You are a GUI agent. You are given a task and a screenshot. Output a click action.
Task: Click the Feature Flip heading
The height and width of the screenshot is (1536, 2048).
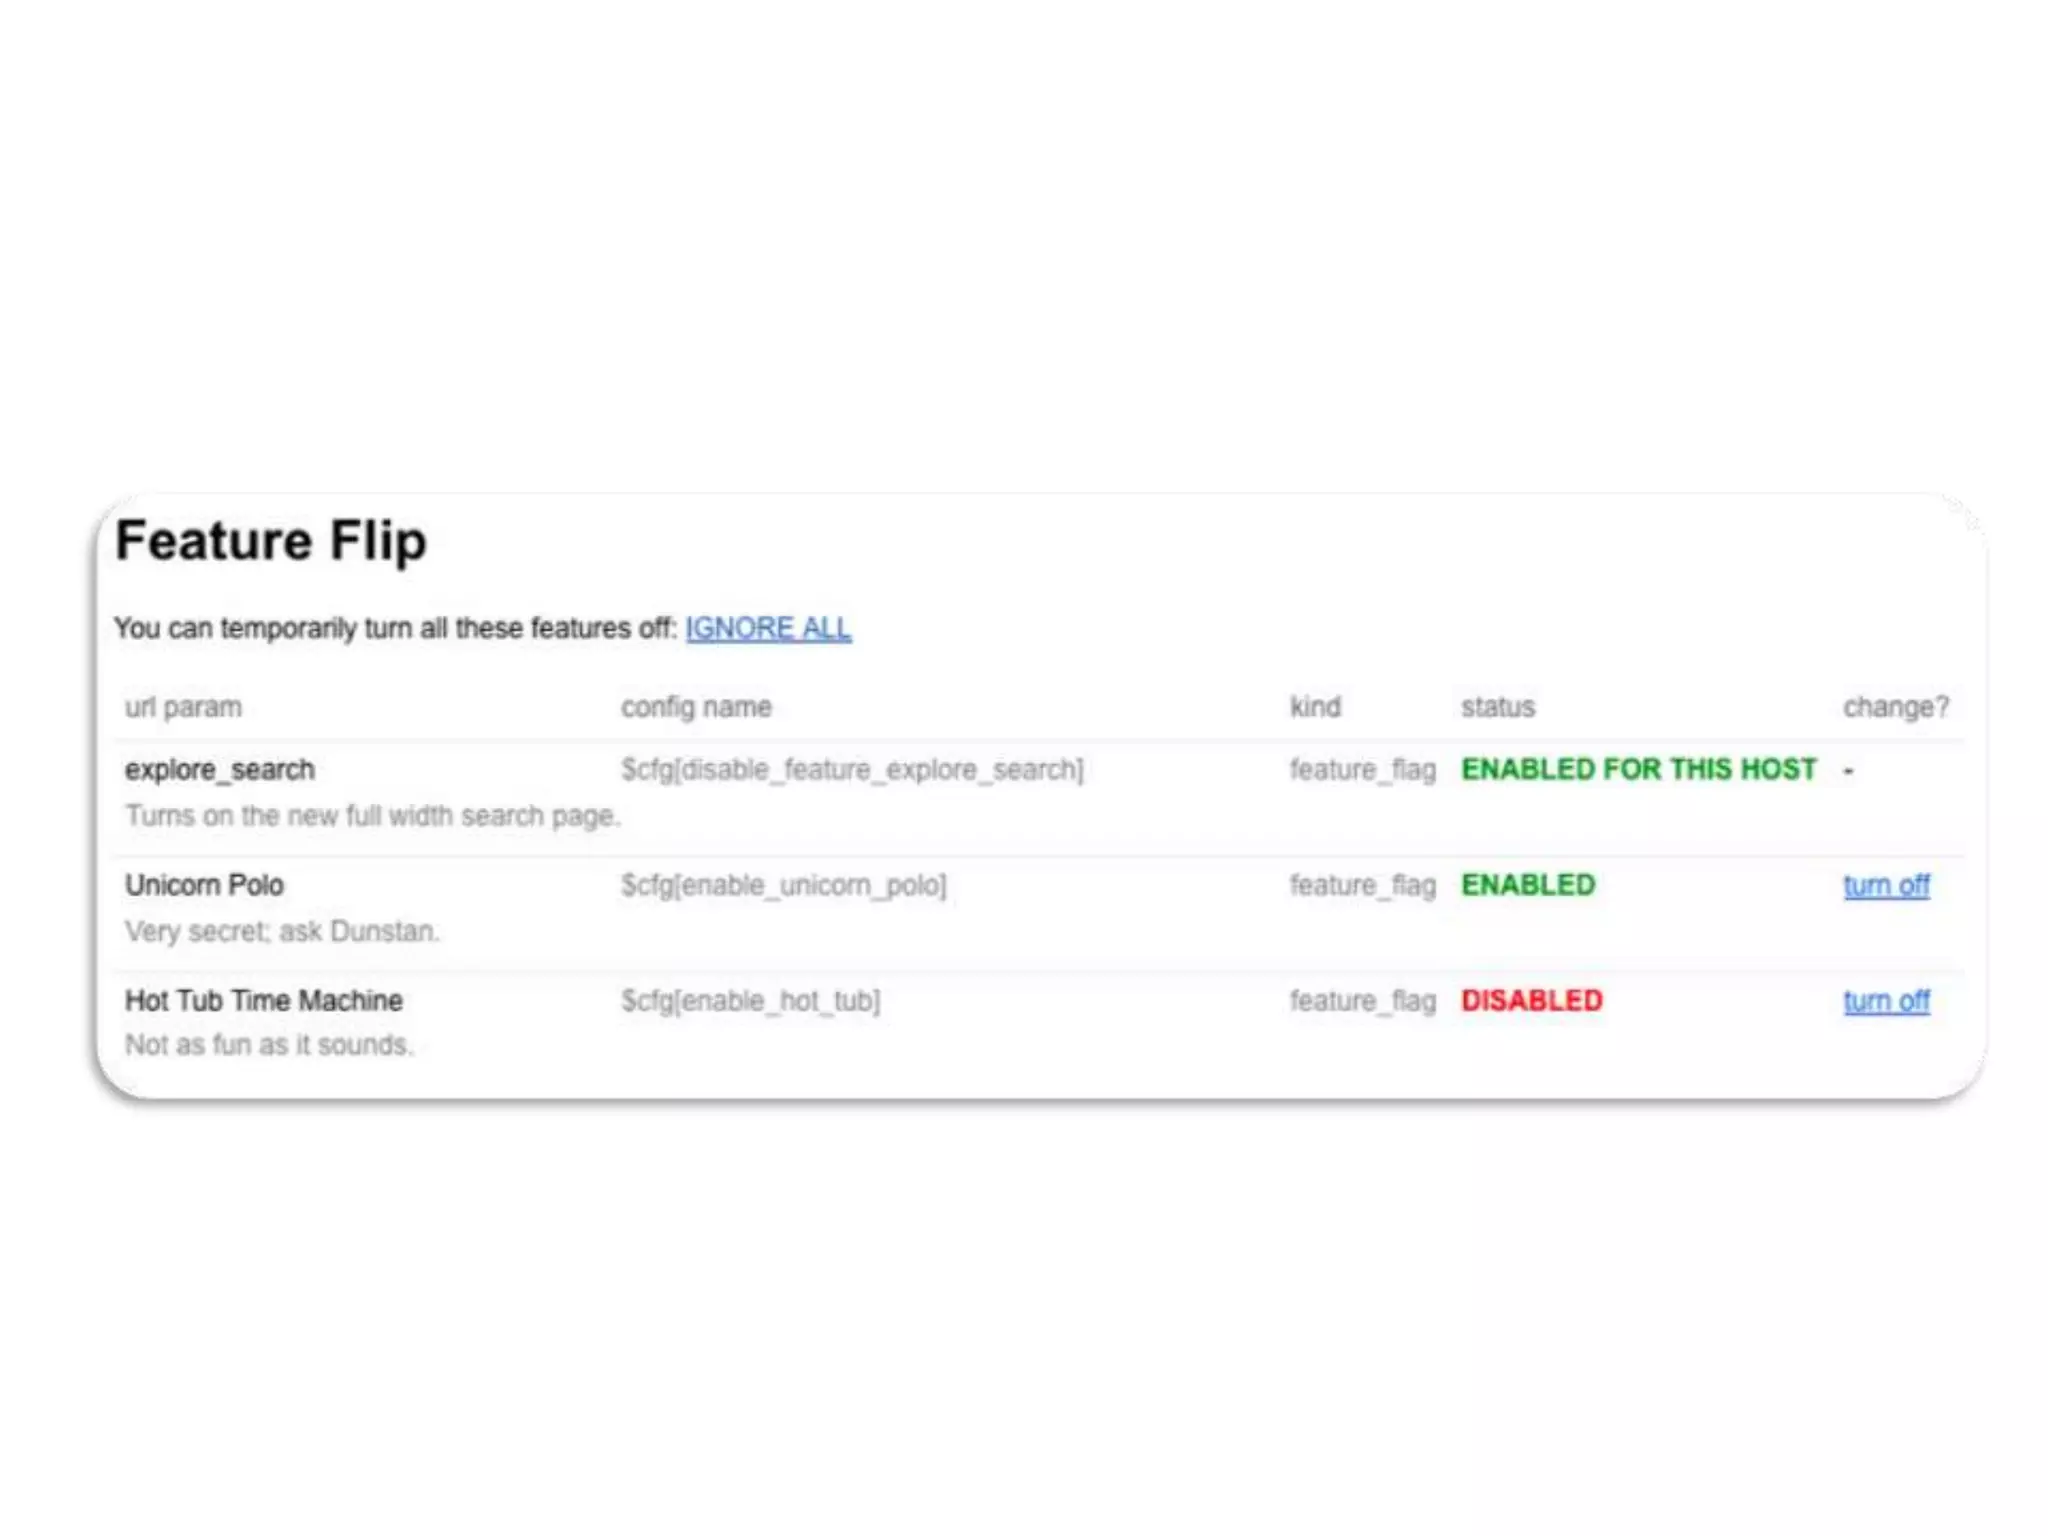(x=271, y=541)
